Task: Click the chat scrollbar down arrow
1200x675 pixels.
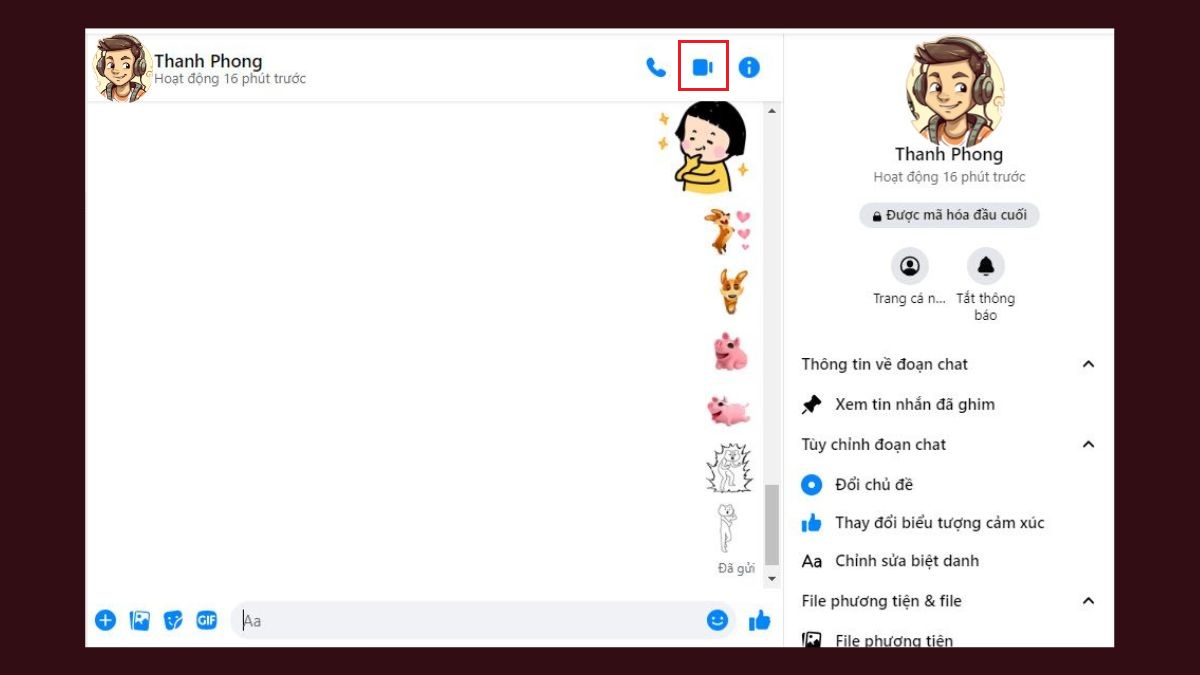Action: pyautogui.click(x=771, y=579)
